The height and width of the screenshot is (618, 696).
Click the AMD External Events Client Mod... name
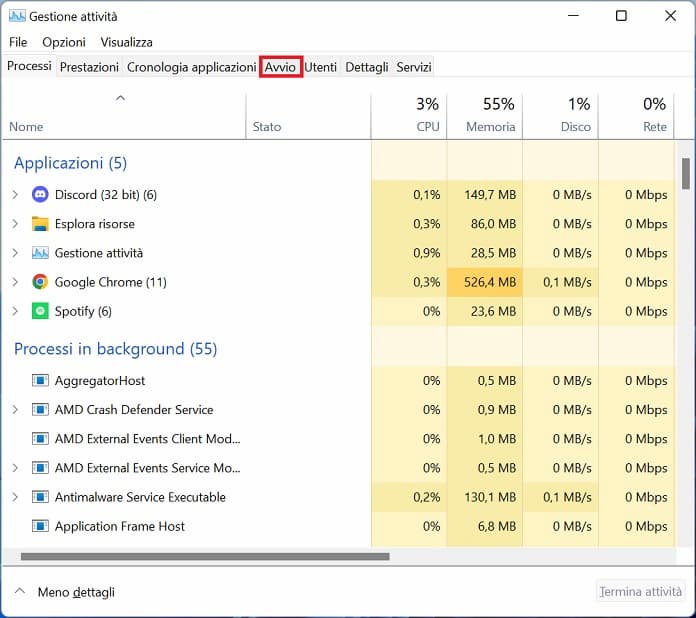147,439
